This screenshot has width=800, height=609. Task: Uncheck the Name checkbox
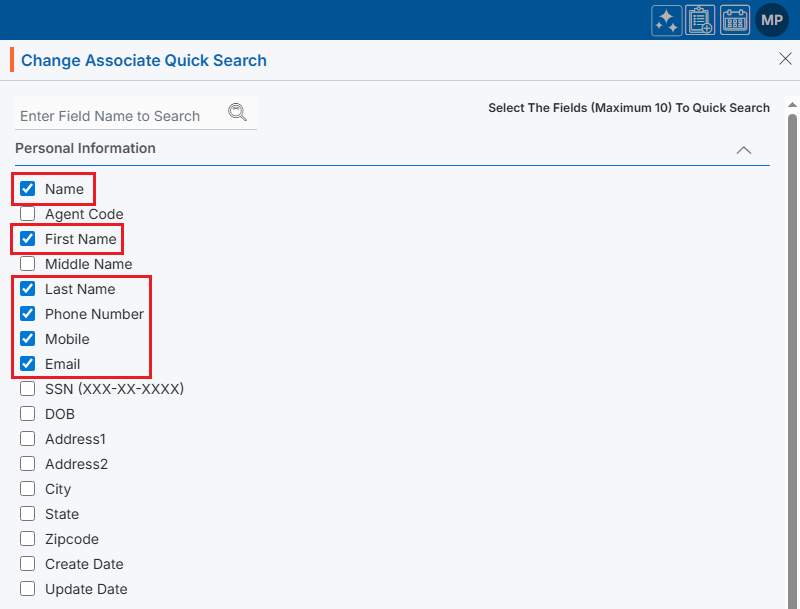(x=28, y=189)
